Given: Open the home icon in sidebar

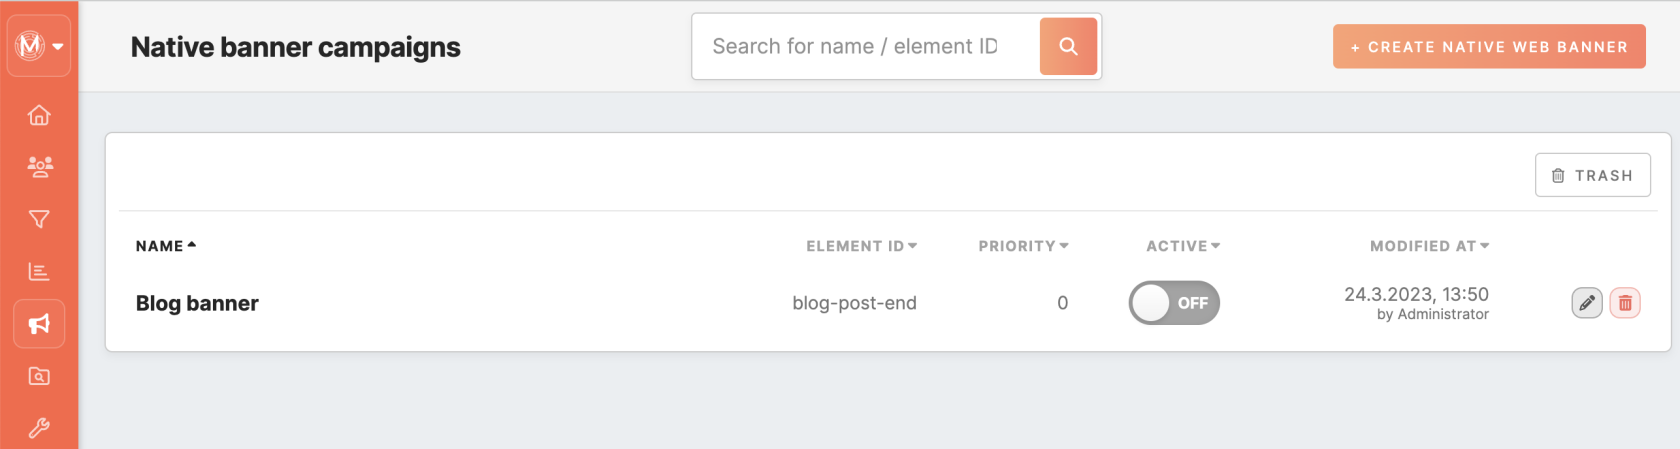Looking at the screenshot, I should (39, 115).
